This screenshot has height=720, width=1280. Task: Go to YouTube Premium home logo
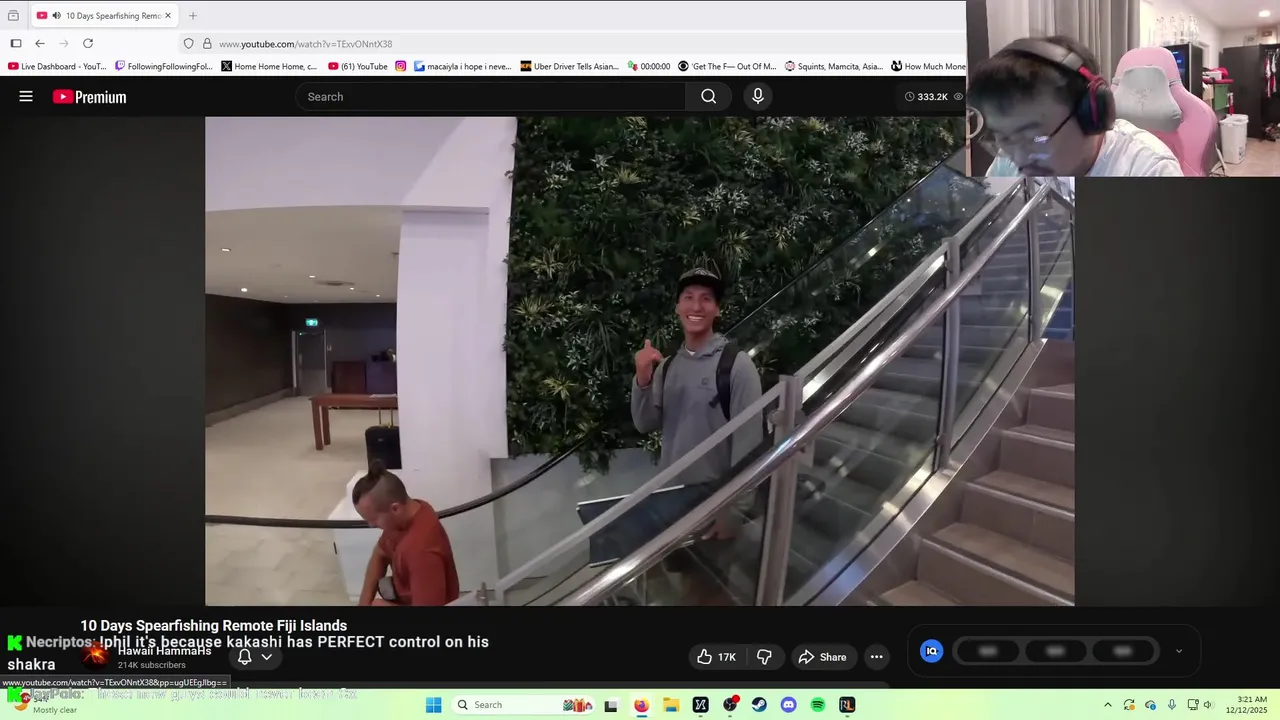tap(90, 97)
